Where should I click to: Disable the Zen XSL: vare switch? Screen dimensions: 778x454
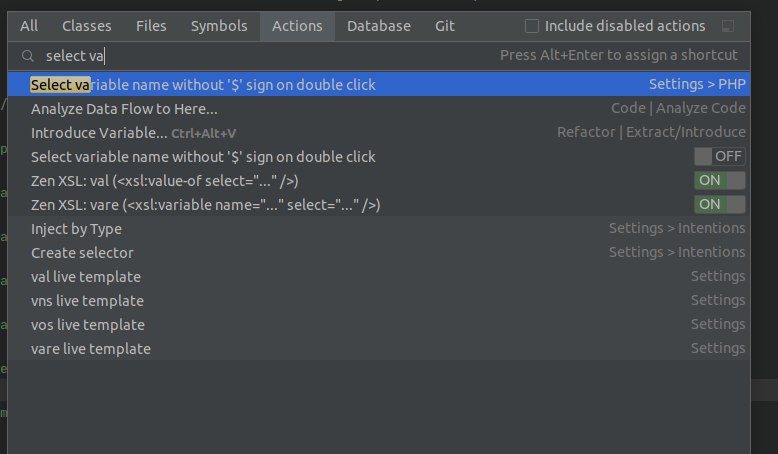[x=719, y=205]
